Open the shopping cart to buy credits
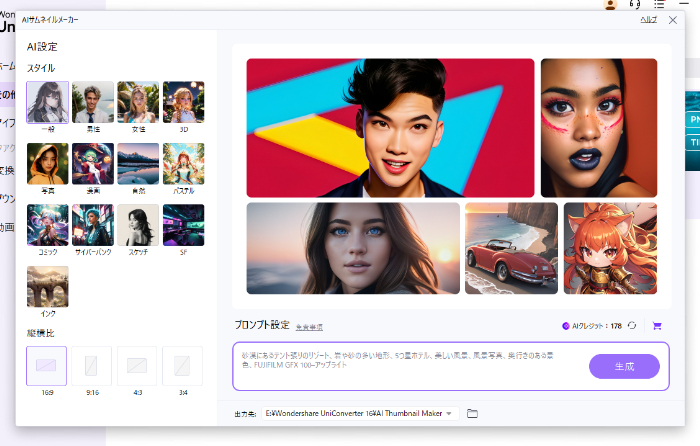700x446 pixels. 657,326
